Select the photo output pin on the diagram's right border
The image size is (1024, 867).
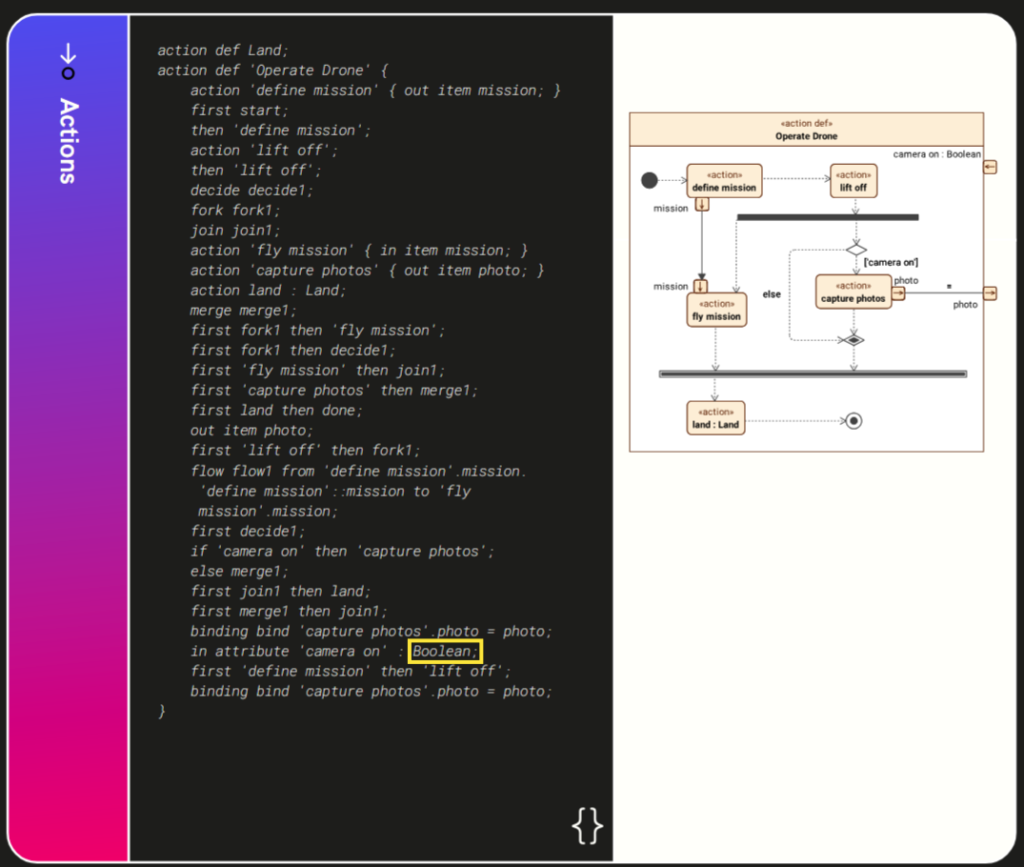pyautogui.click(x=989, y=293)
